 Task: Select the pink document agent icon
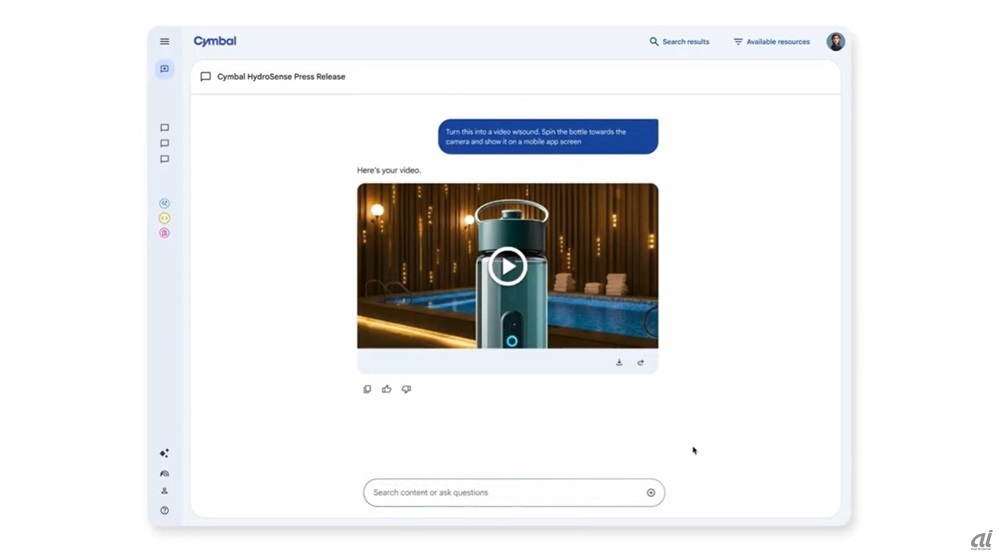click(x=165, y=233)
